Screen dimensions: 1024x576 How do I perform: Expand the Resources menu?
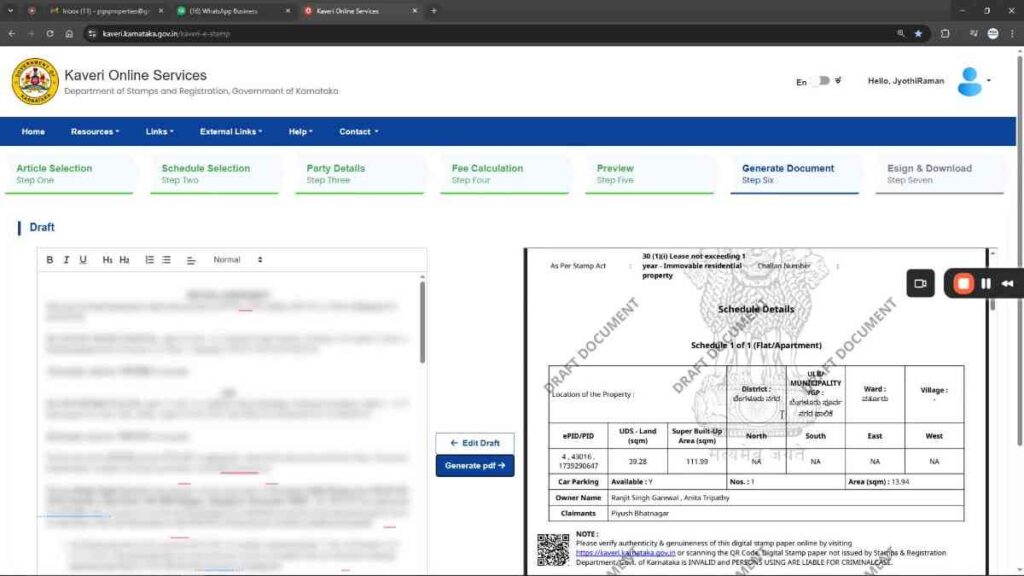click(x=95, y=131)
